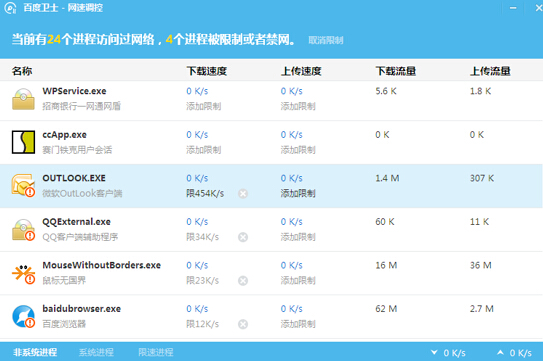Click the 36 M upload traffic value
The height and width of the screenshot is (361, 543).
point(481,265)
